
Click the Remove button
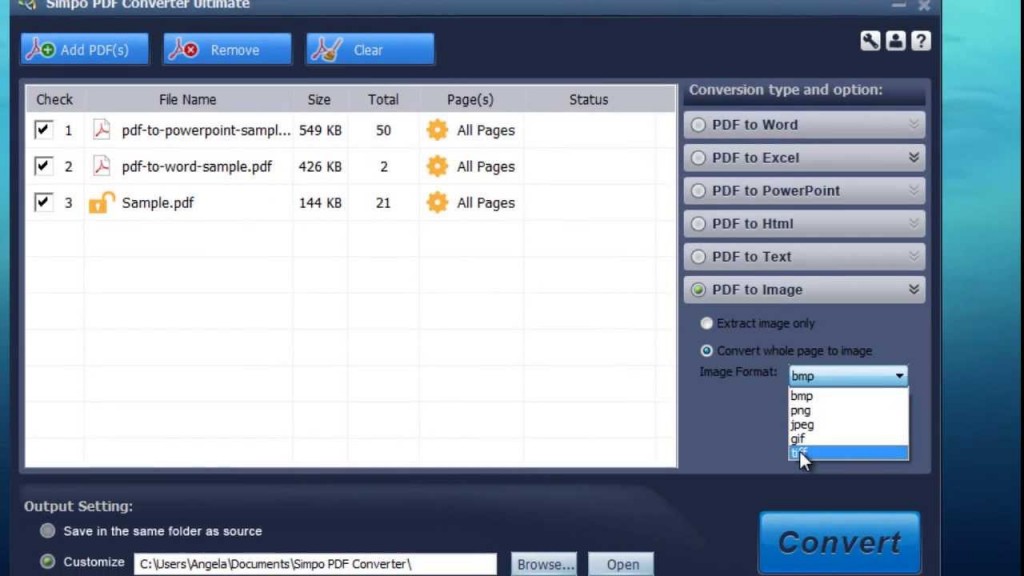[227, 50]
